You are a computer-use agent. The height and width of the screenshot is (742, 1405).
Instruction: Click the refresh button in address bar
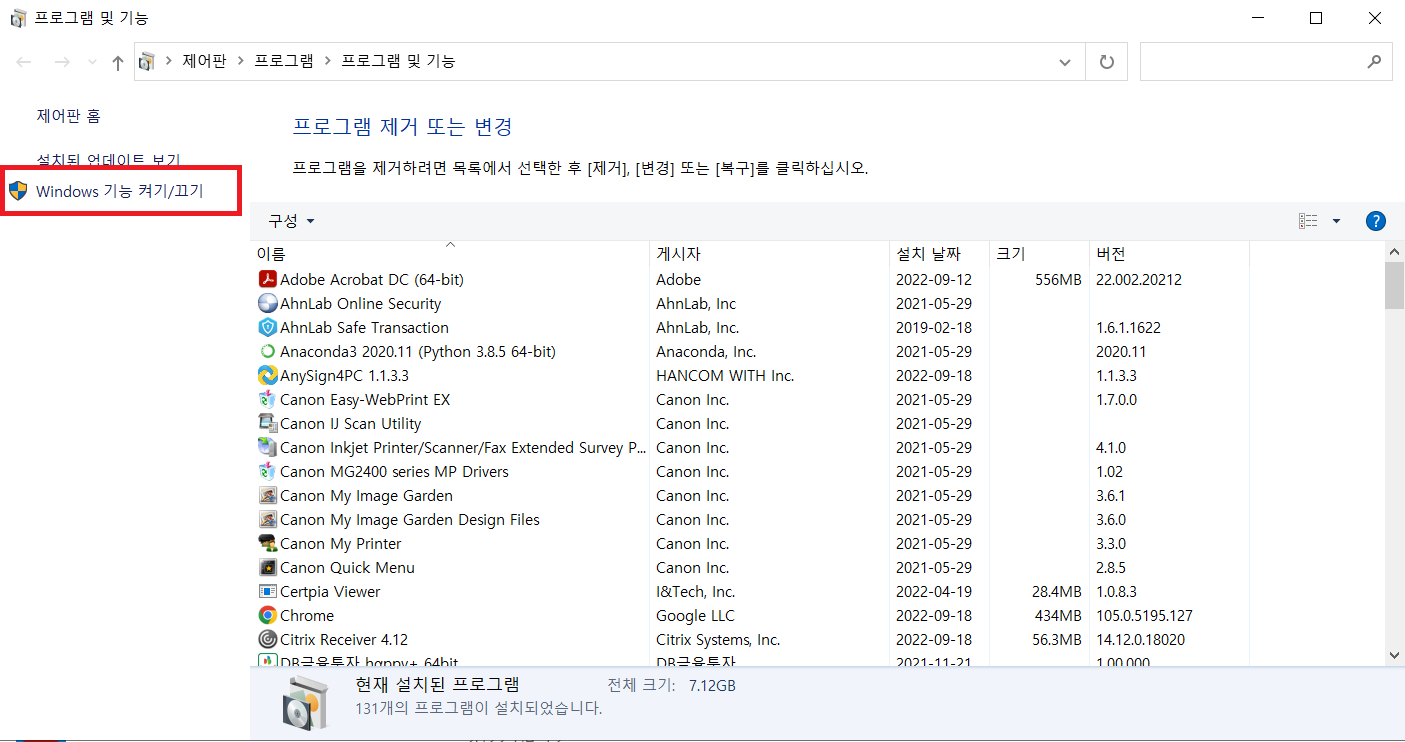(x=1106, y=62)
